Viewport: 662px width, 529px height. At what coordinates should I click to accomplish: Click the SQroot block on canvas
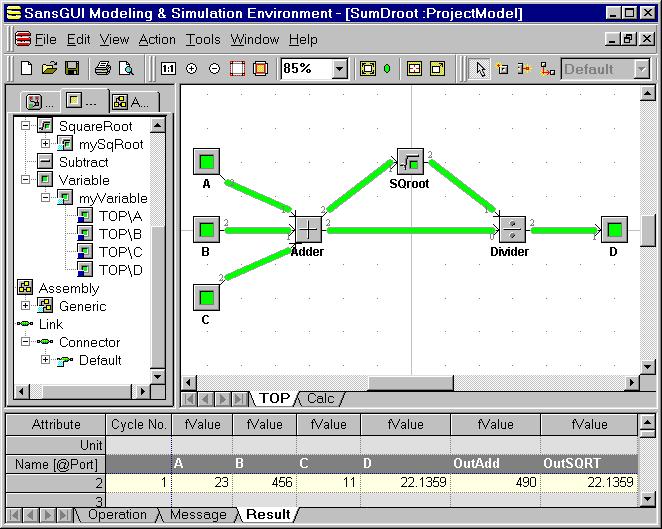[411, 161]
